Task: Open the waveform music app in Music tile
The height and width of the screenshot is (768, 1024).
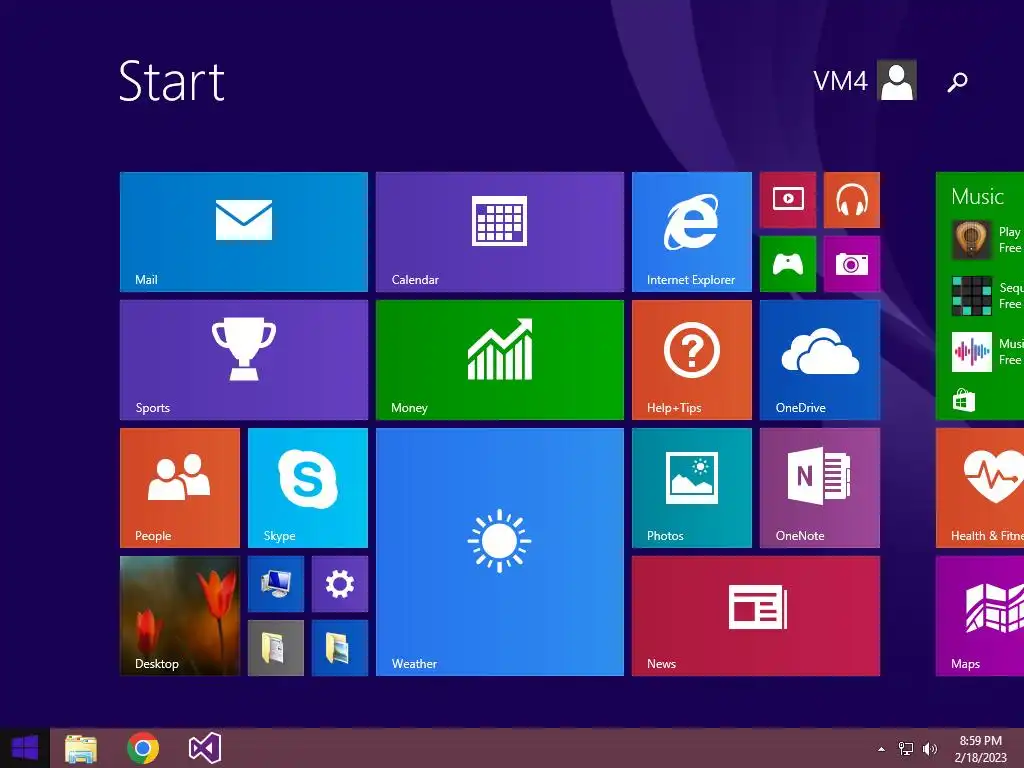Action: click(972, 352)
